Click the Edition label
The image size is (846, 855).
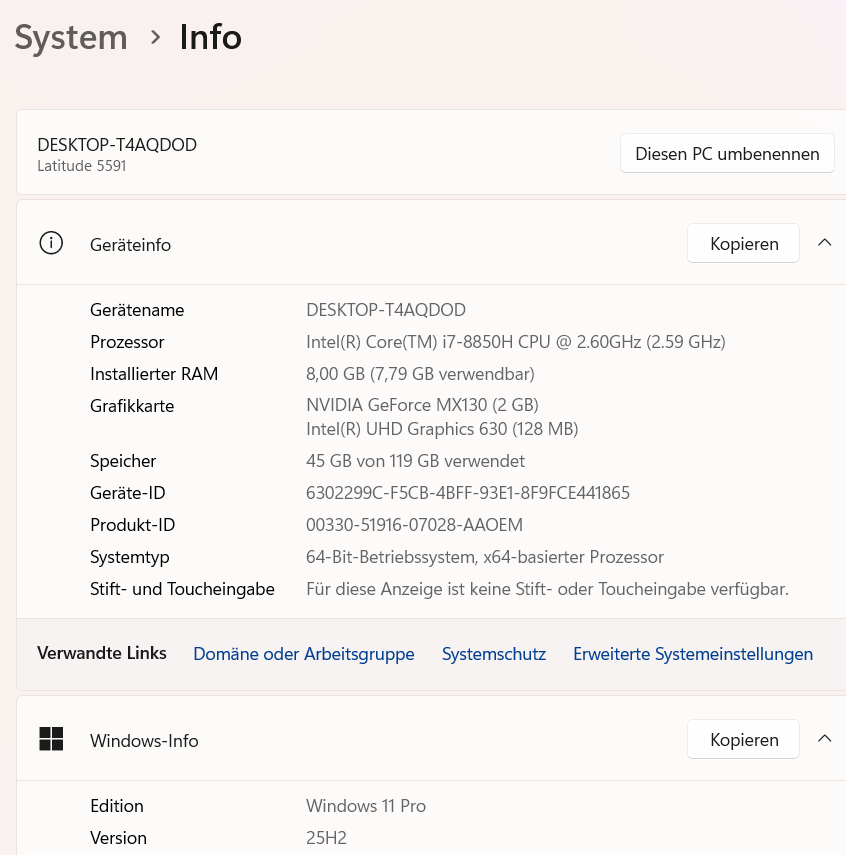tap(117, 806)
